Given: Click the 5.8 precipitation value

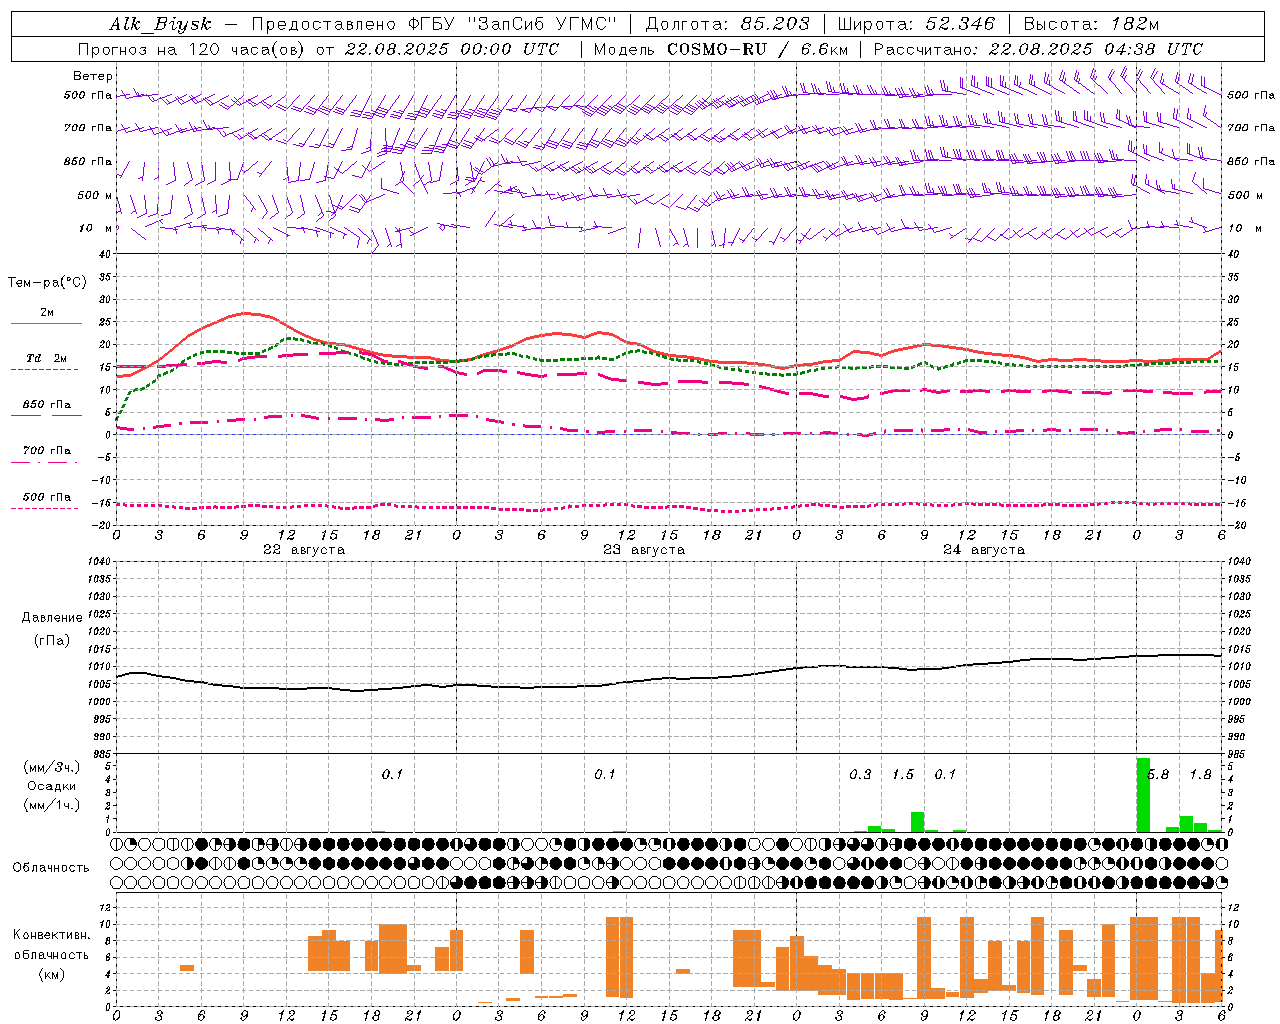Looking at the screenshot, I should [x=1159, y=774].
